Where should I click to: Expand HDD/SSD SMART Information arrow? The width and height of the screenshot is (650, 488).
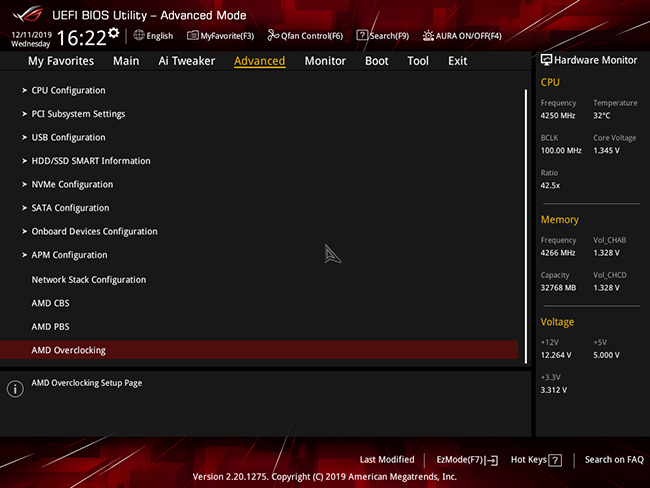click(24, 161)
